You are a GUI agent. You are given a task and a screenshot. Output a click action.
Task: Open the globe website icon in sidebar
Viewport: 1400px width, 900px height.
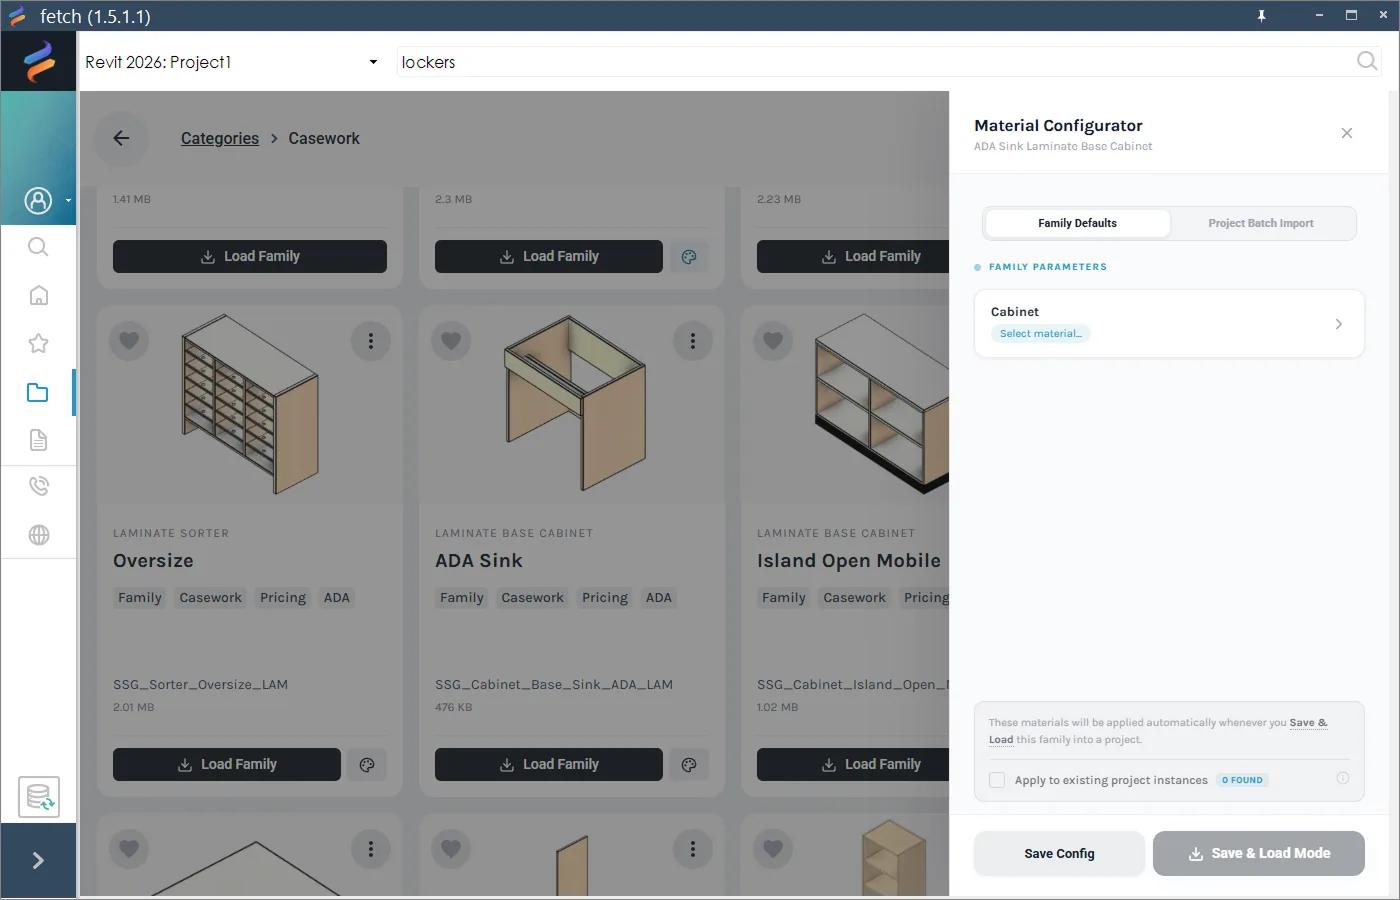click(x=38, y=535)
